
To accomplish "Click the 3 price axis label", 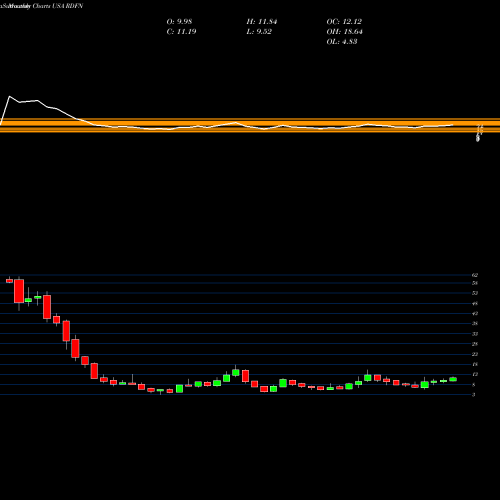I will tap(473, 395).
